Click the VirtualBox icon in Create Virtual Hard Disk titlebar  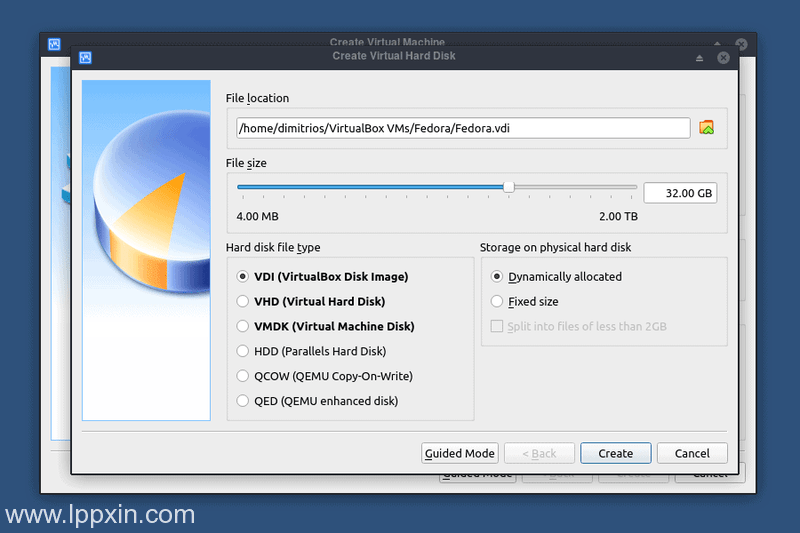[85, 58]
